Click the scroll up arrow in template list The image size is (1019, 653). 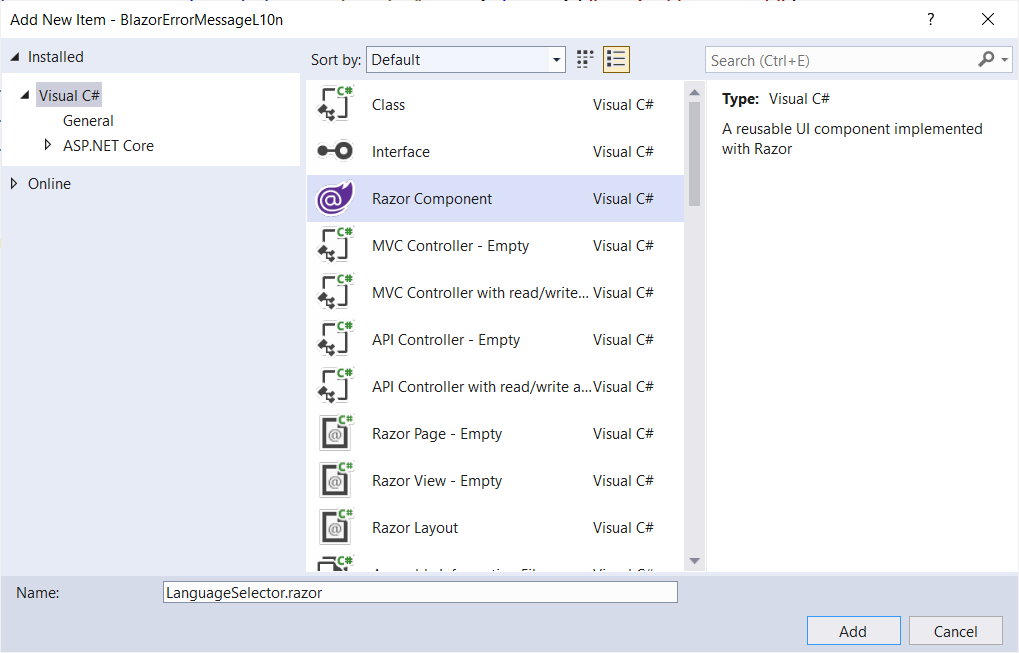pyautogui.click(x=694, y=92)
